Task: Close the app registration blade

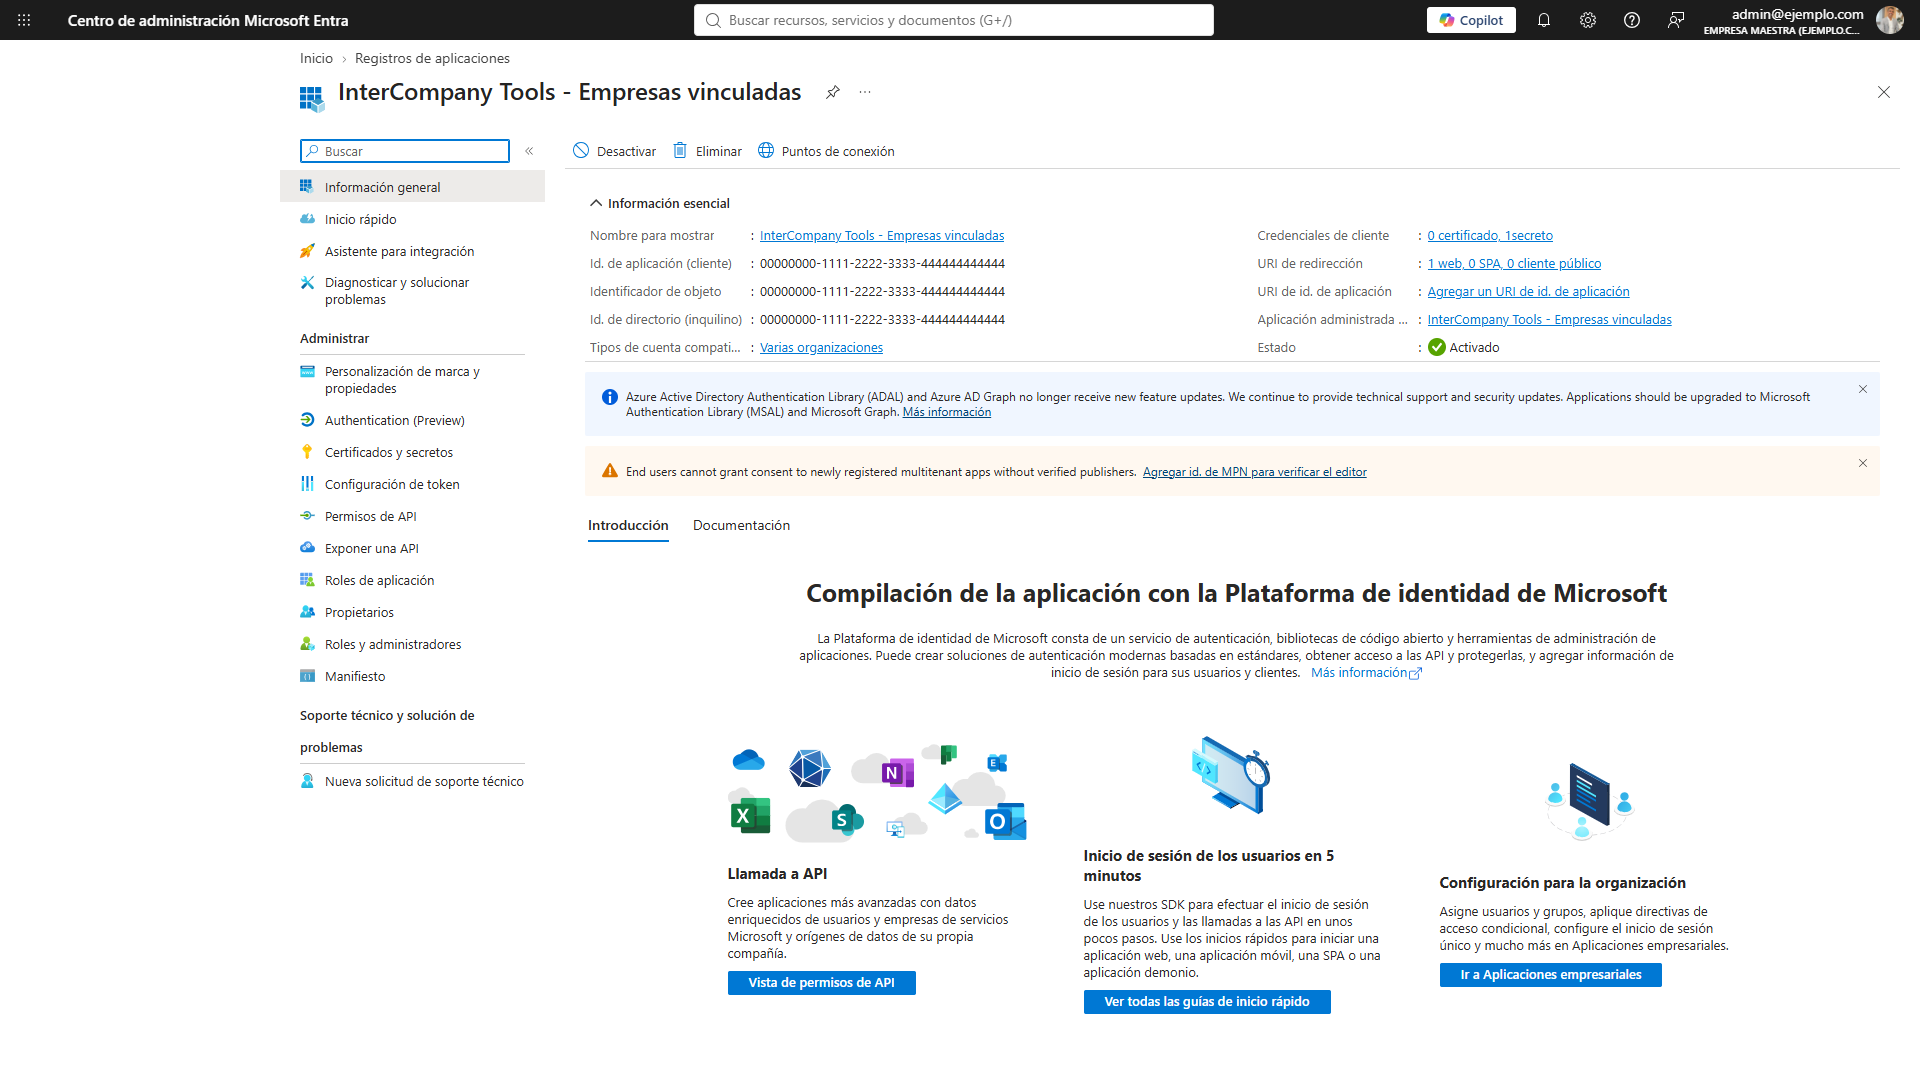Action: point(1883,92)
